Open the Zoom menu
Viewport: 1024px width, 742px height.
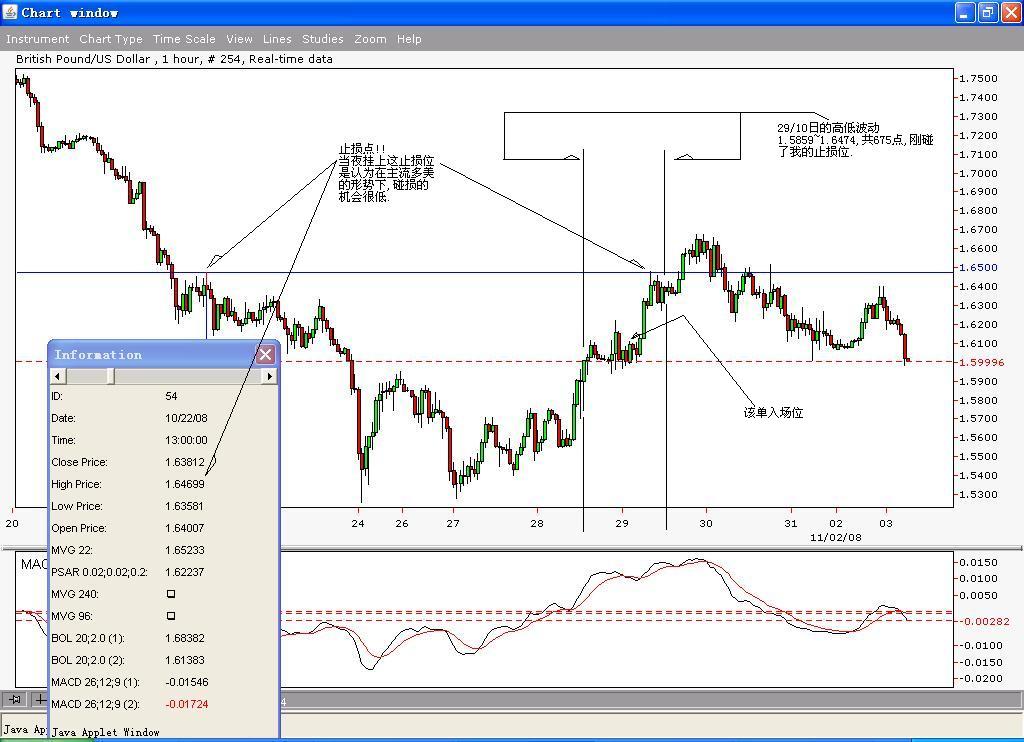pyautogui.click(x=370, y=39)
